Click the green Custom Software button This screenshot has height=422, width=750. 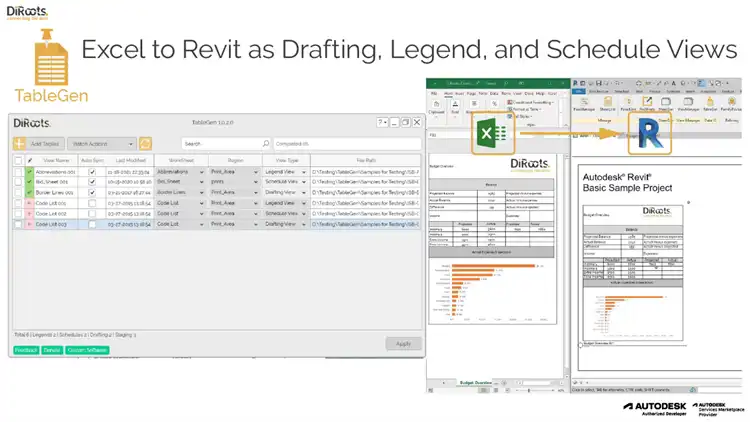87,350
